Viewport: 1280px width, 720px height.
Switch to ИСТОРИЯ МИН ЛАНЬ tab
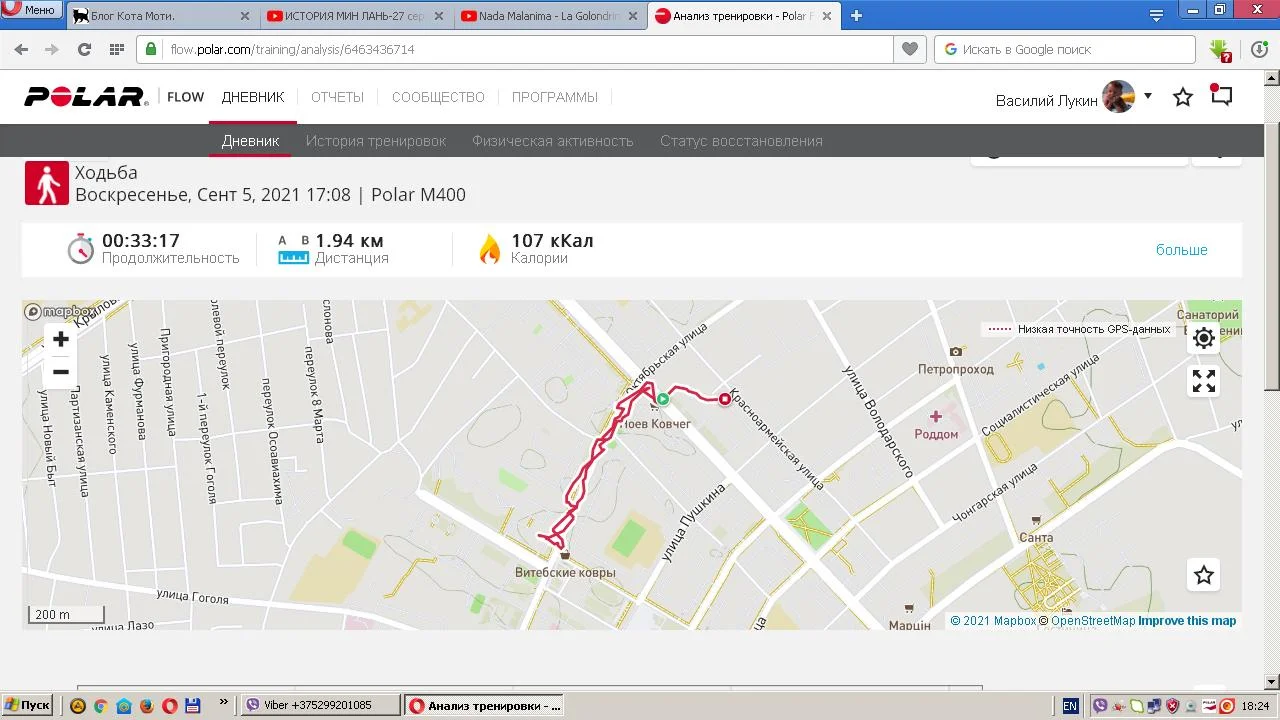click(355, 16)
